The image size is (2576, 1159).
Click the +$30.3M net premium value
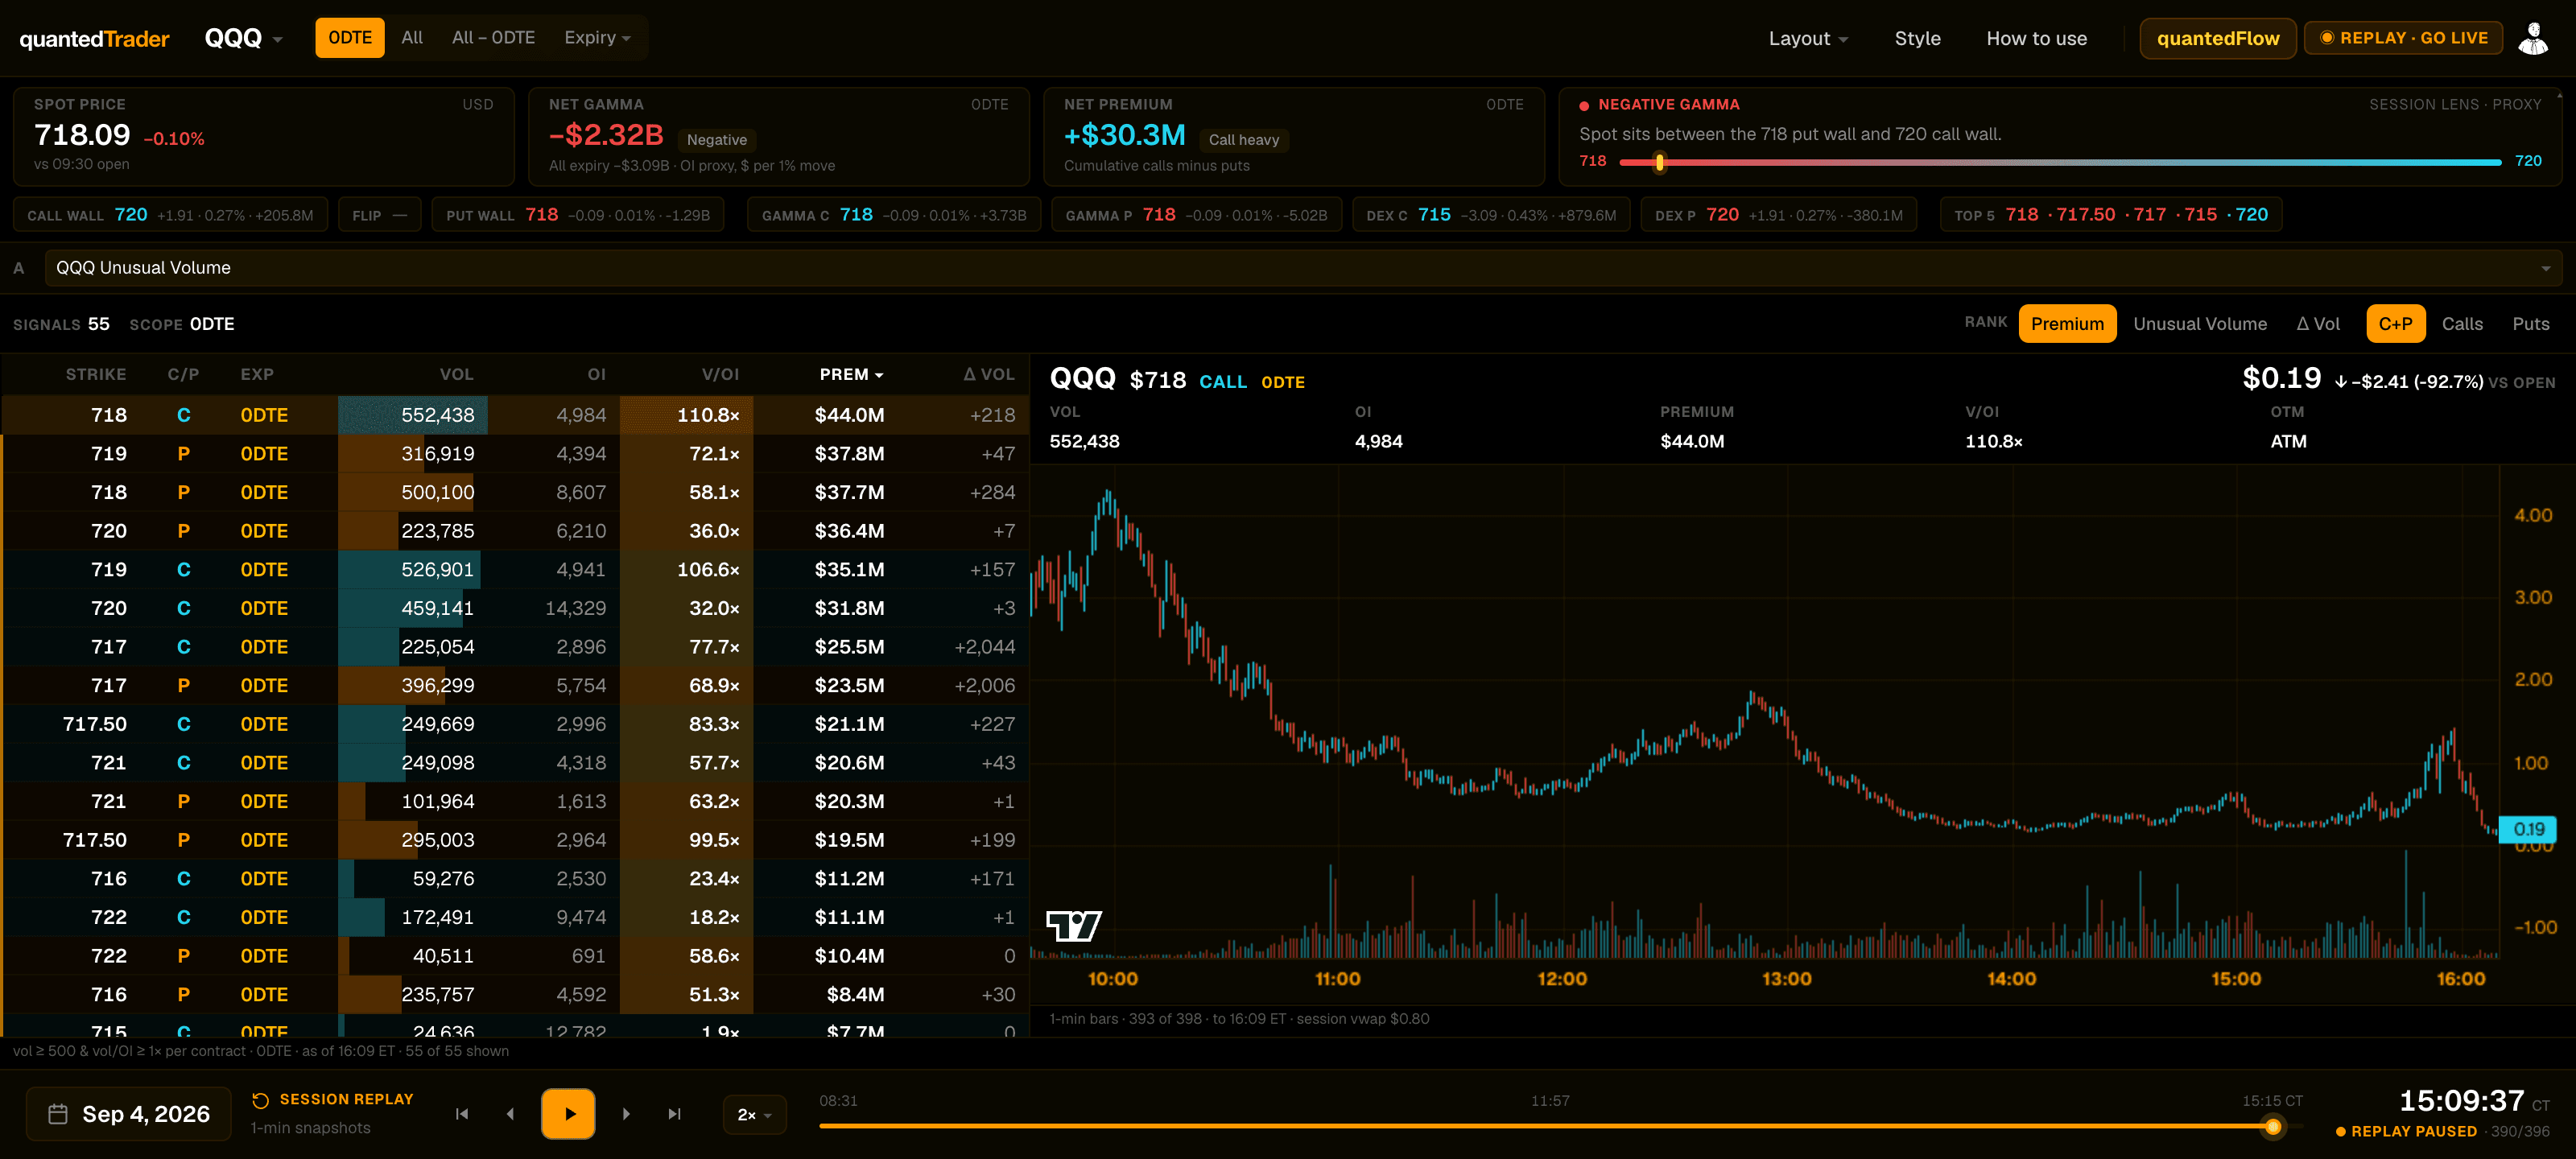coord(1124,135)
